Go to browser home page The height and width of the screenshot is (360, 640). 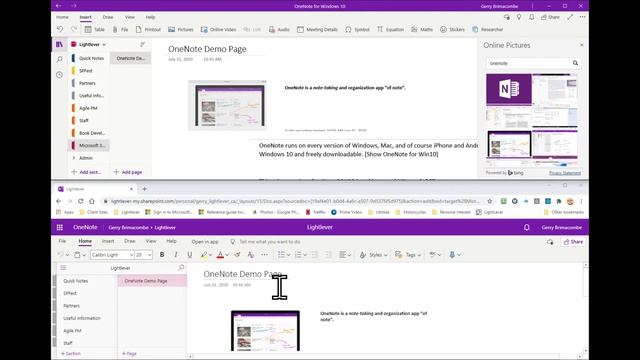[x=92, y=201]
